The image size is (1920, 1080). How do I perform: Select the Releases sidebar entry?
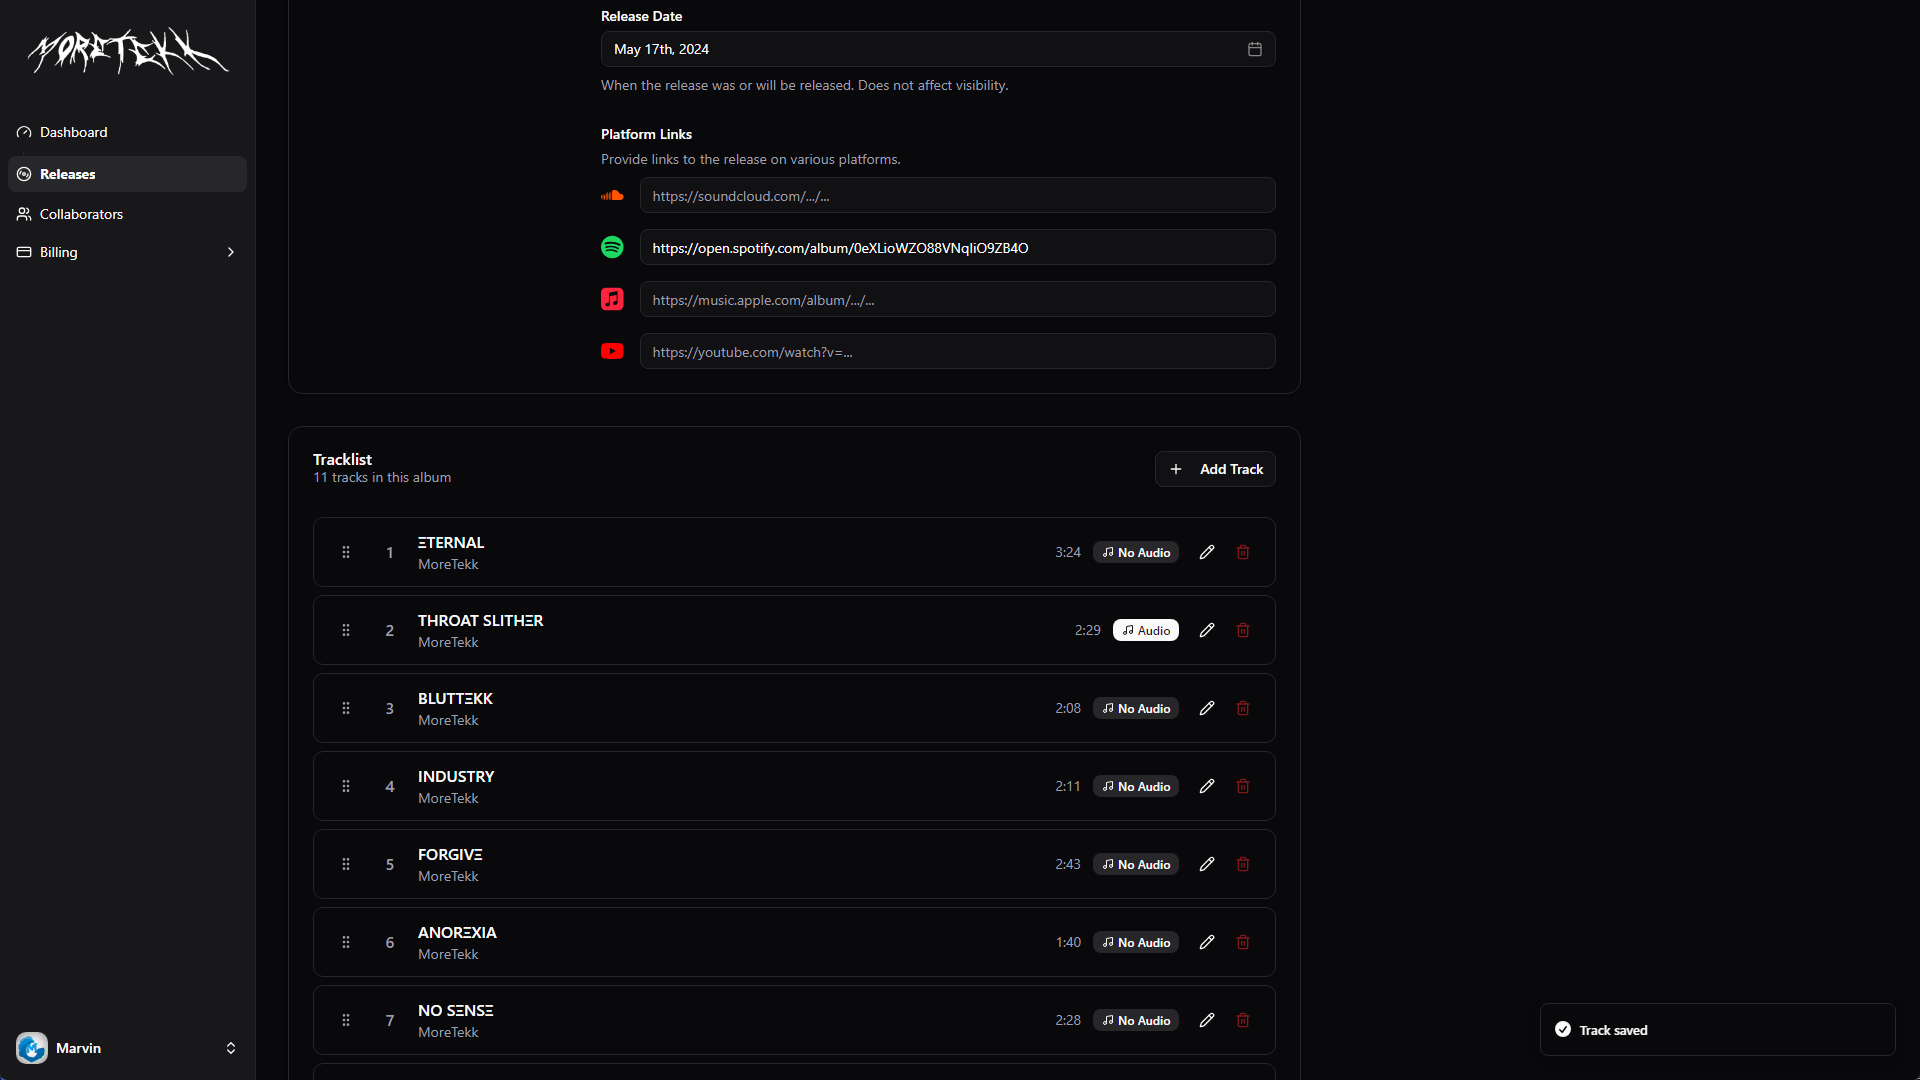tap(68, 174)
